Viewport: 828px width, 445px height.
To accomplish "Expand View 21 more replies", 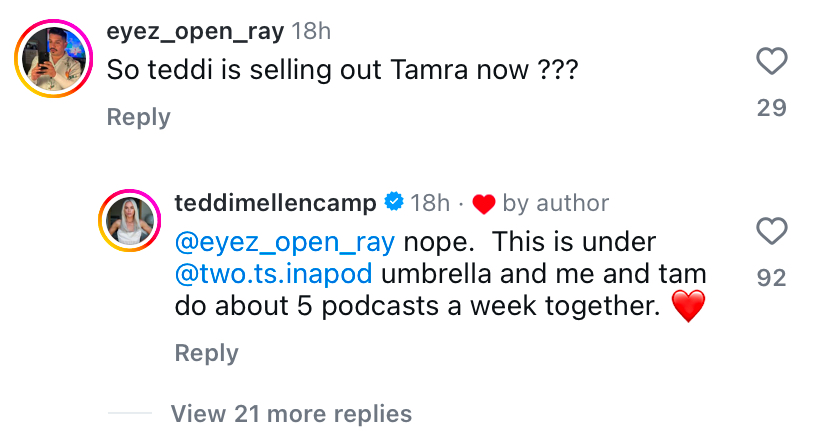I will click(291, 413).
